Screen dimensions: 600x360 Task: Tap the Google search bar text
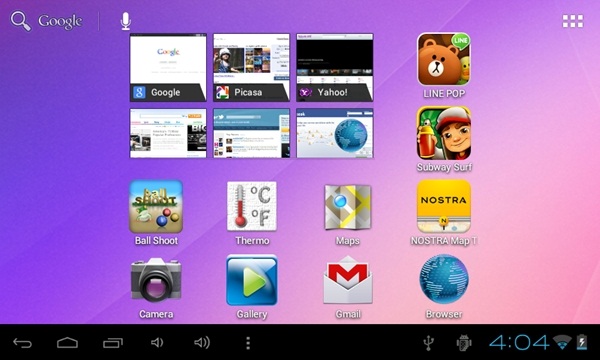[60, 21]
